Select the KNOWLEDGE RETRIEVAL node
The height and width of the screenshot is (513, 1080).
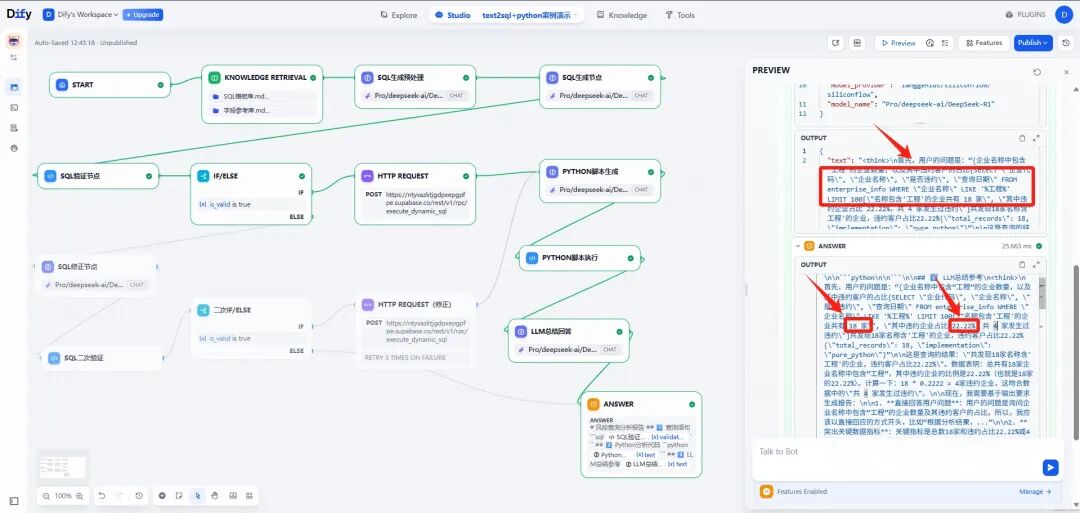click(262, 94)
